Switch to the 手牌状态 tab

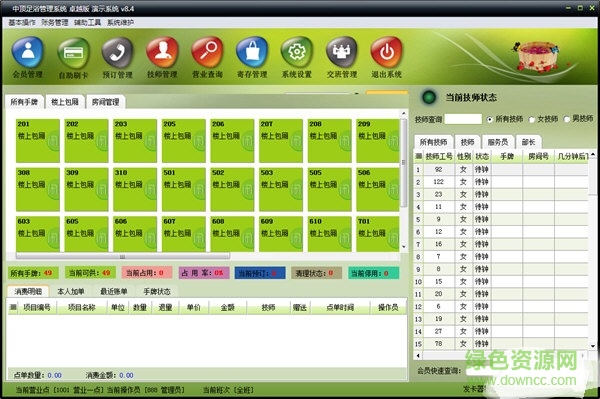tap(157, 292)
